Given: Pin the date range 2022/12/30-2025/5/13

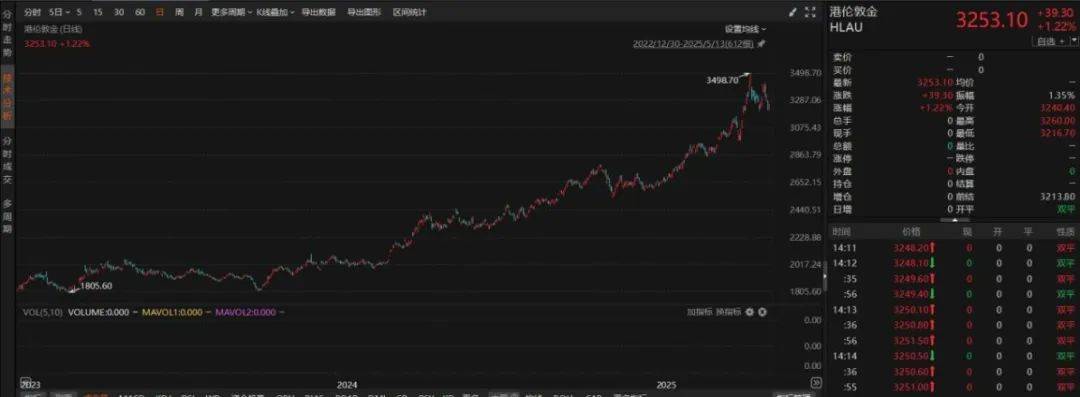Looking at the screenshot, I should (x=761, y=43).
